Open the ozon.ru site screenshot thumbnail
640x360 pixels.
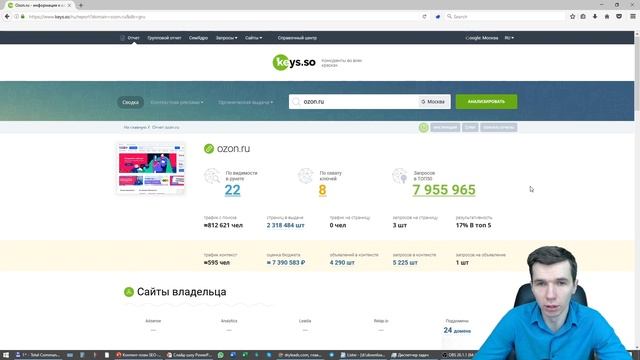coord(151,168)
